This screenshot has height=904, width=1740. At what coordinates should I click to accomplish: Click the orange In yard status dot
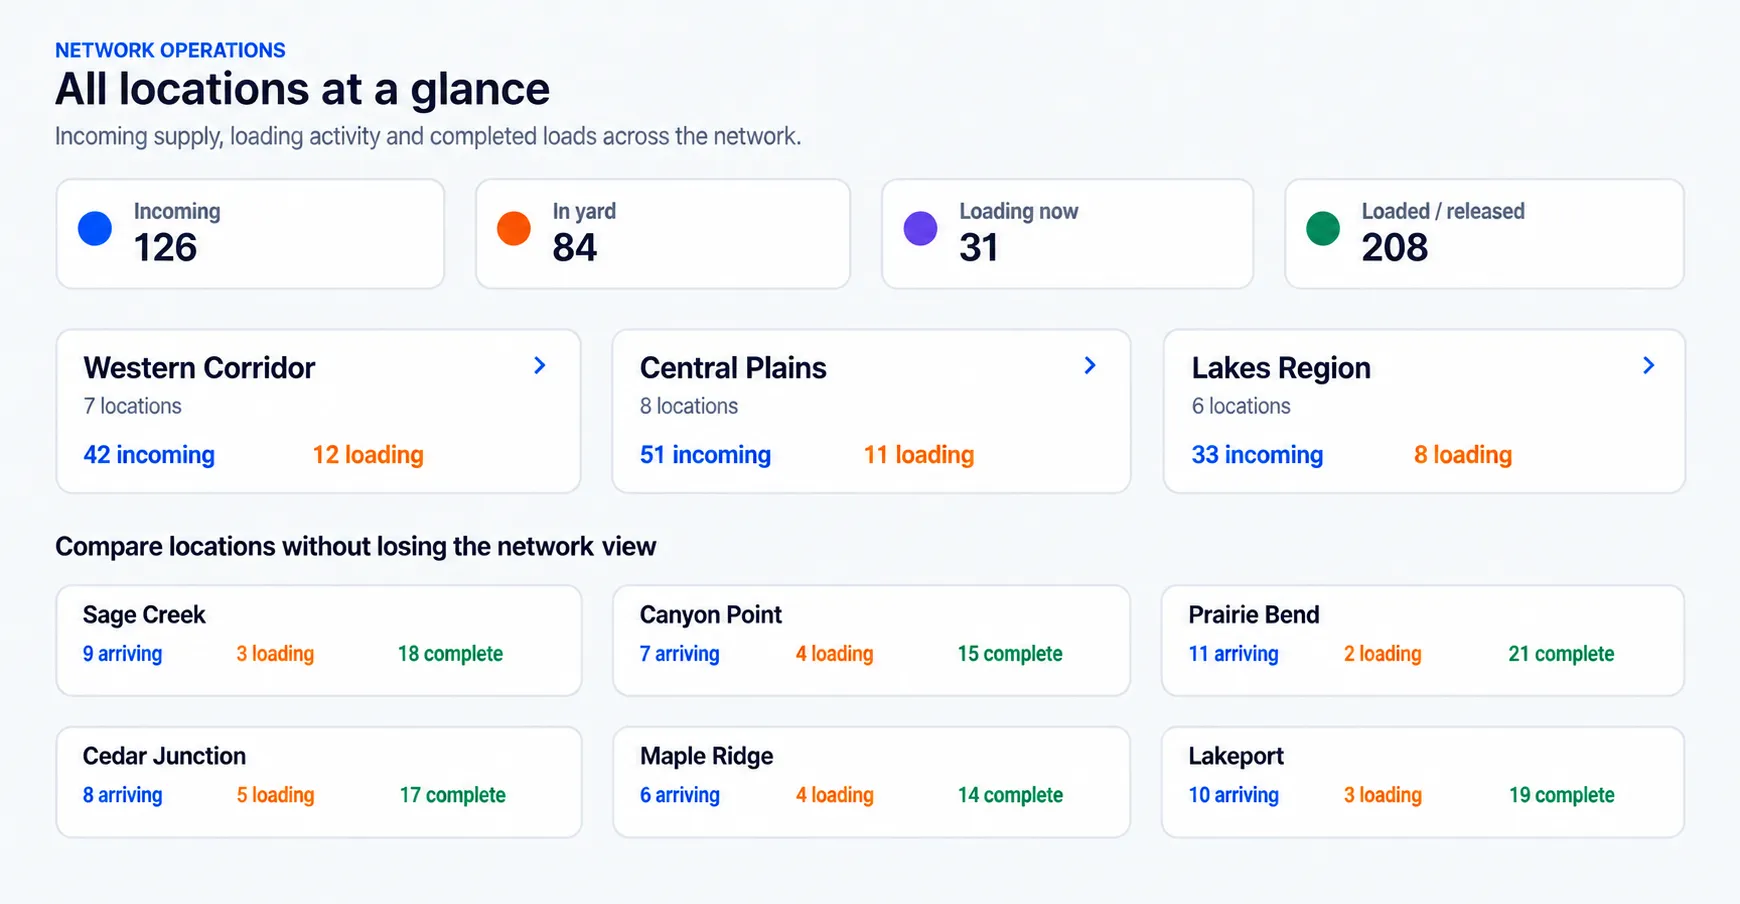tap(514, 228)
